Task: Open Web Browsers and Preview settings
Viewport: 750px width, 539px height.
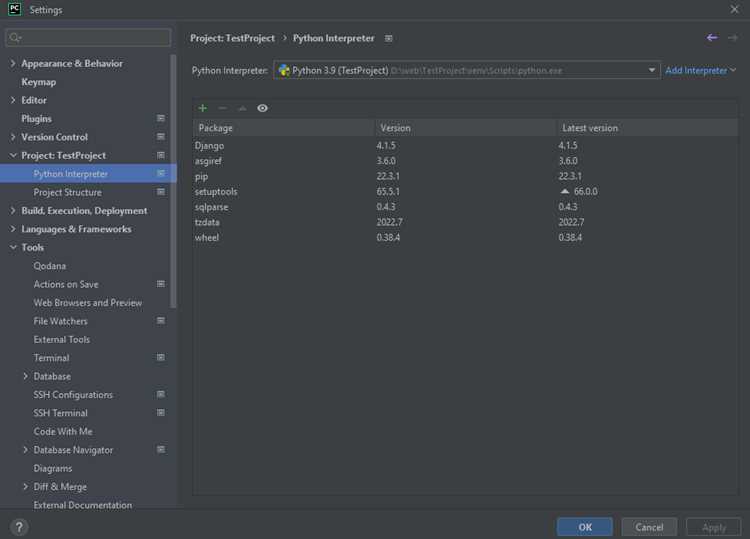Action: point(88,303)
